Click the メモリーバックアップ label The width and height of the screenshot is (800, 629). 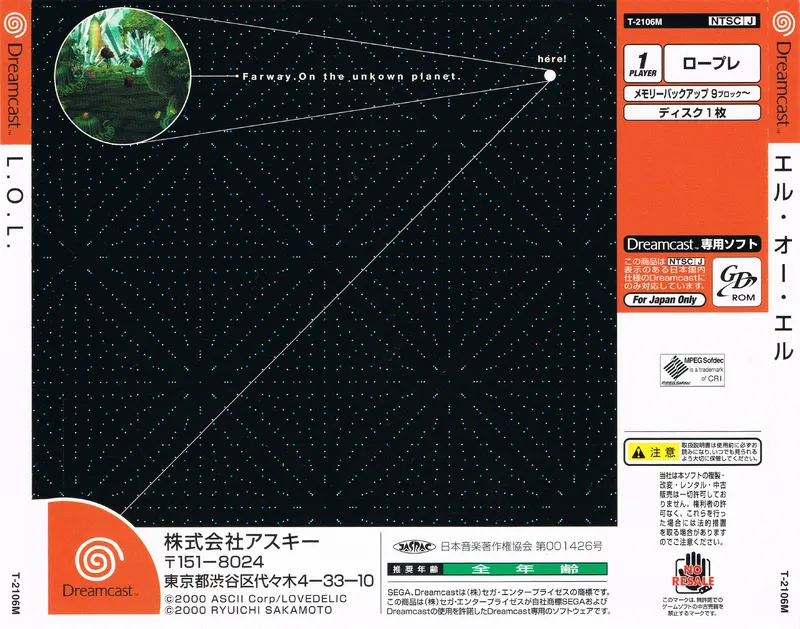pyautogui.click(x=692, y=93)
